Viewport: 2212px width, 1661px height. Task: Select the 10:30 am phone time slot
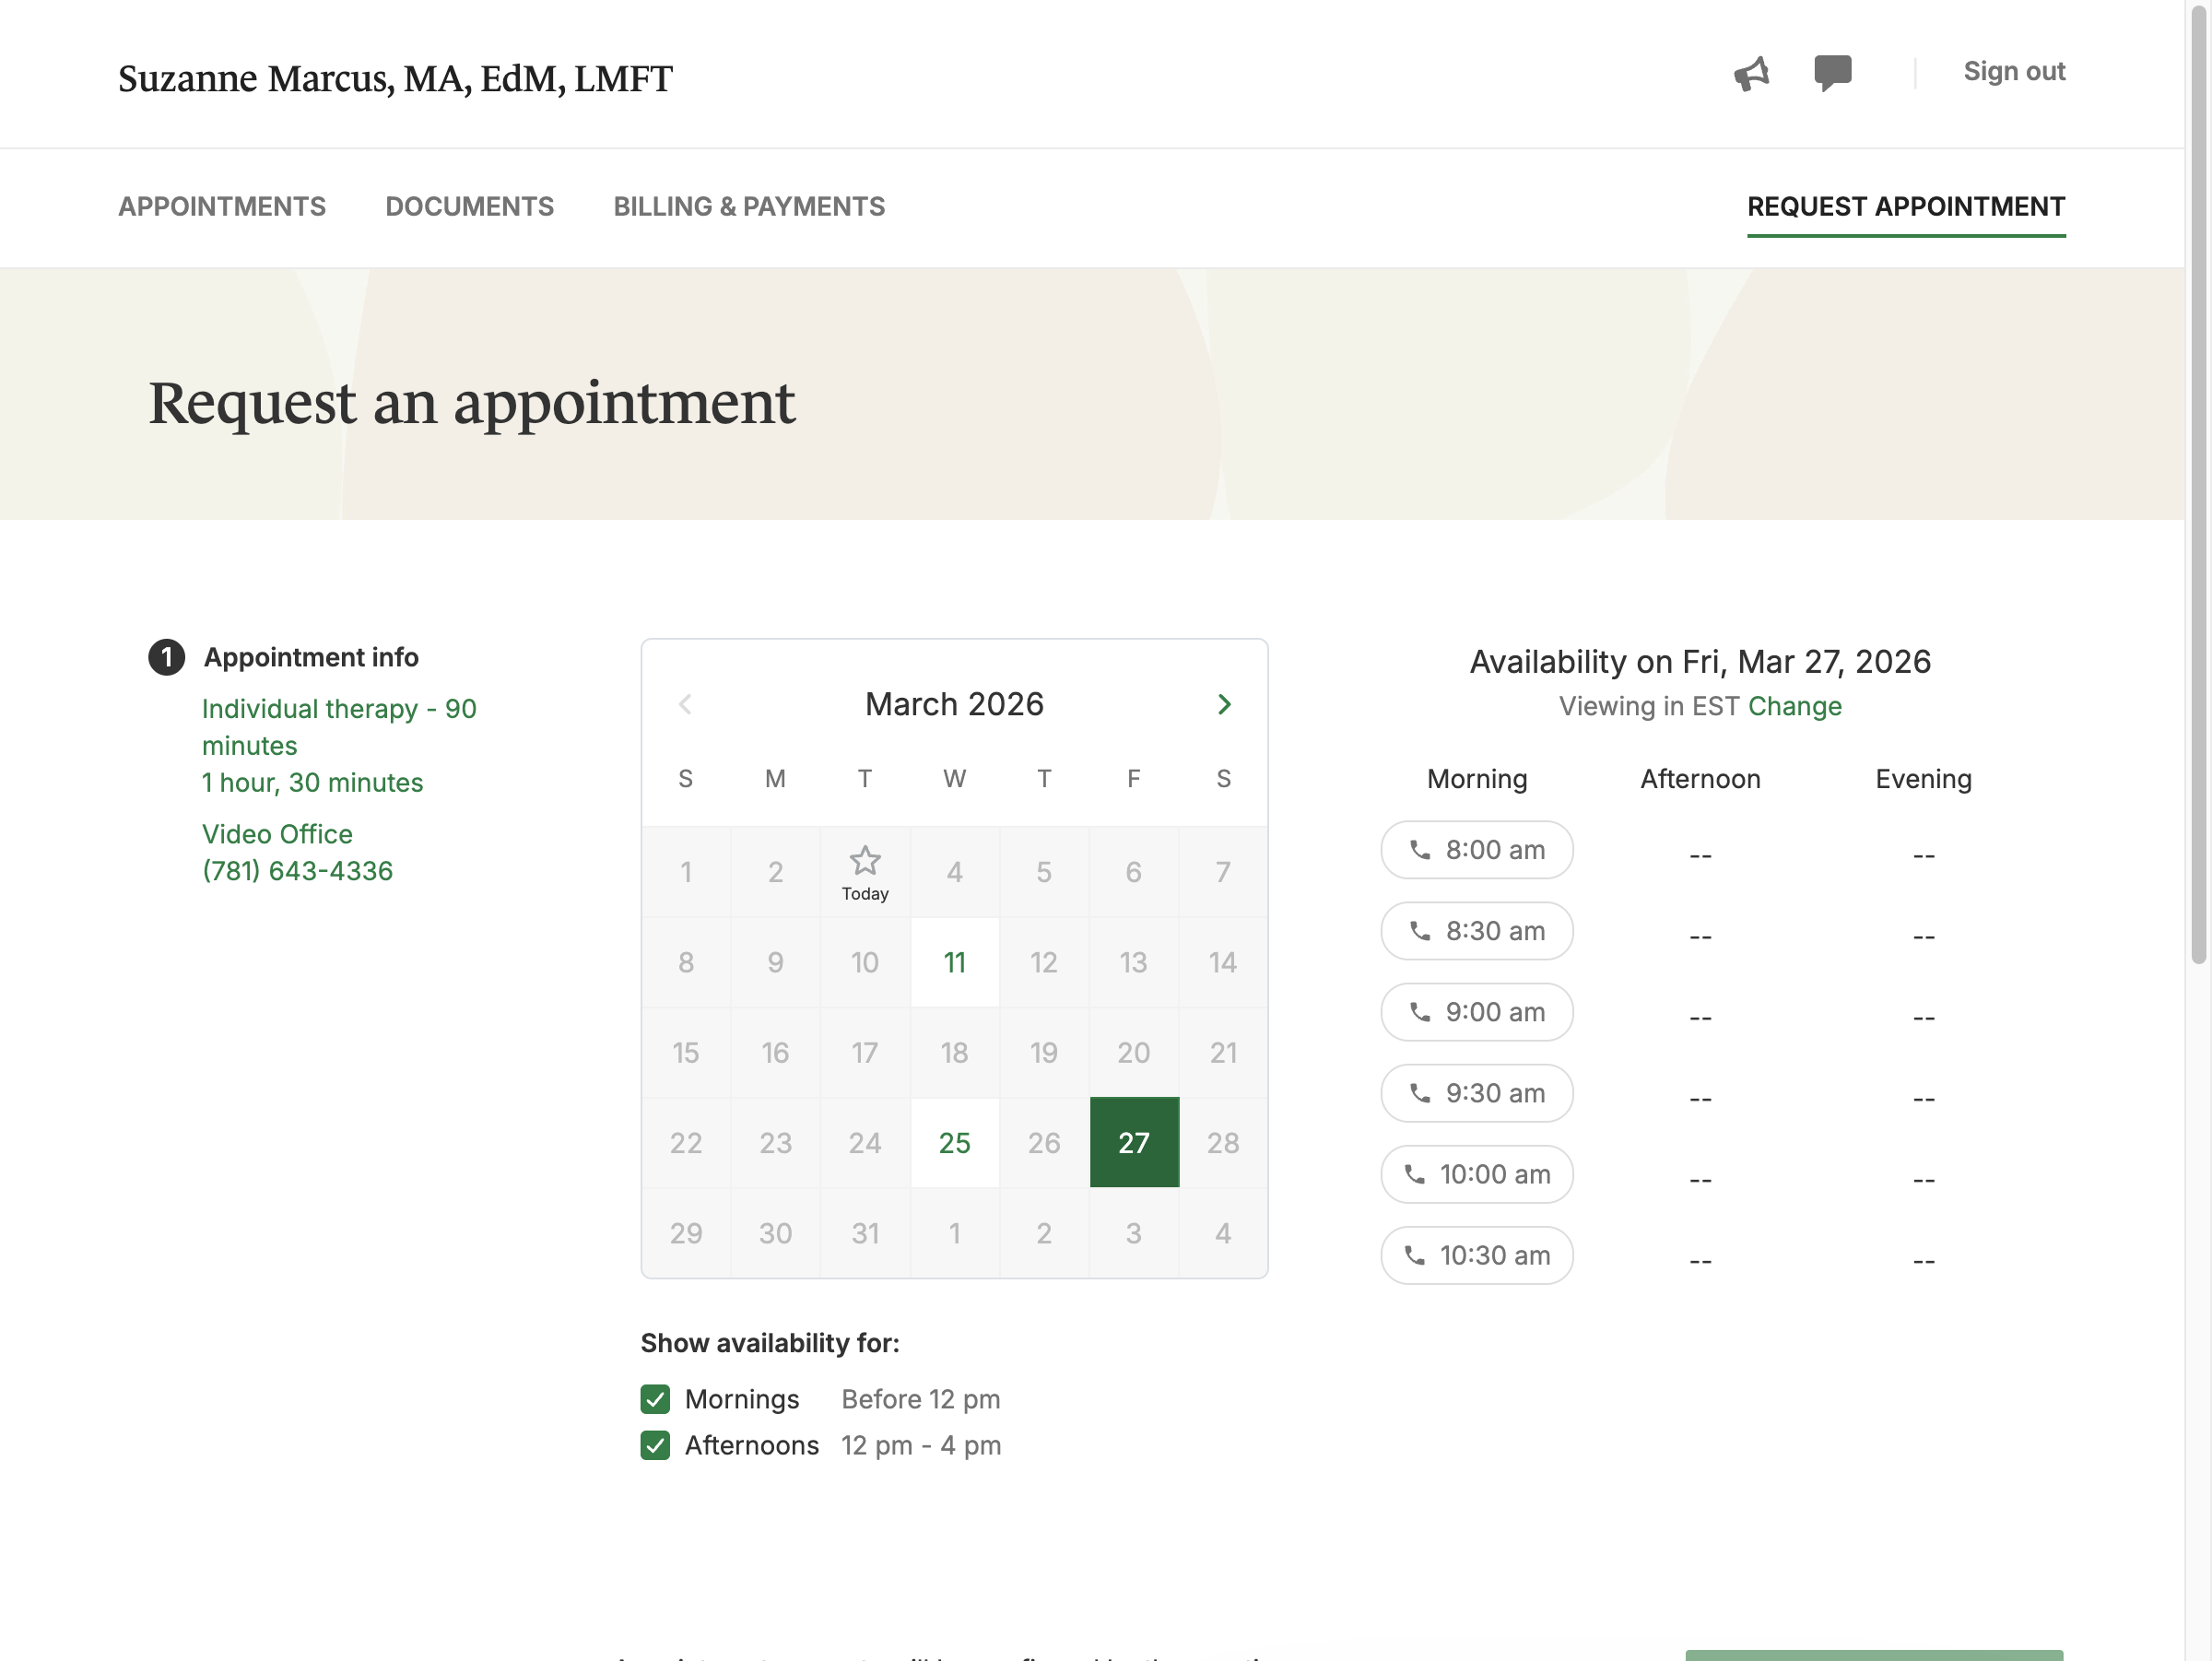1476,1255
